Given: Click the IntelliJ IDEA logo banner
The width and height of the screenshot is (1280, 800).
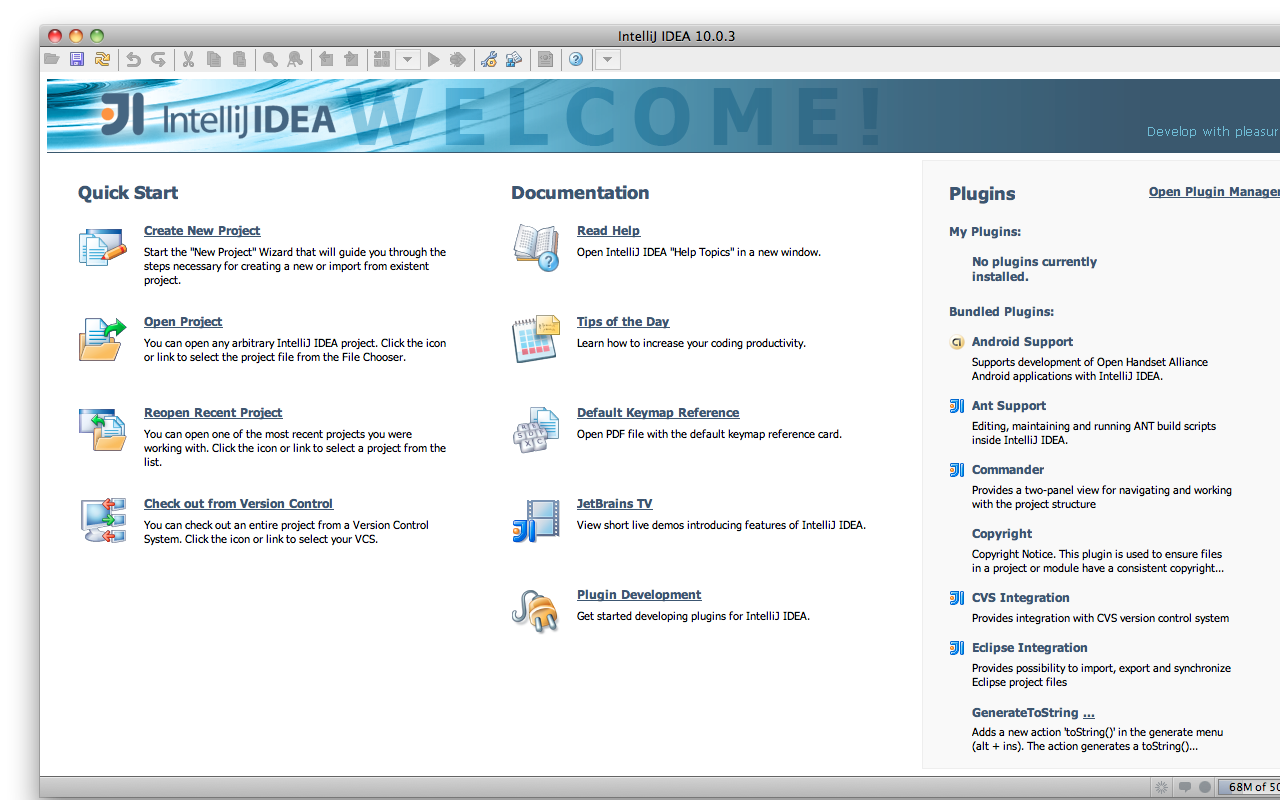Looking at the screenshot, I should (218, 116).
